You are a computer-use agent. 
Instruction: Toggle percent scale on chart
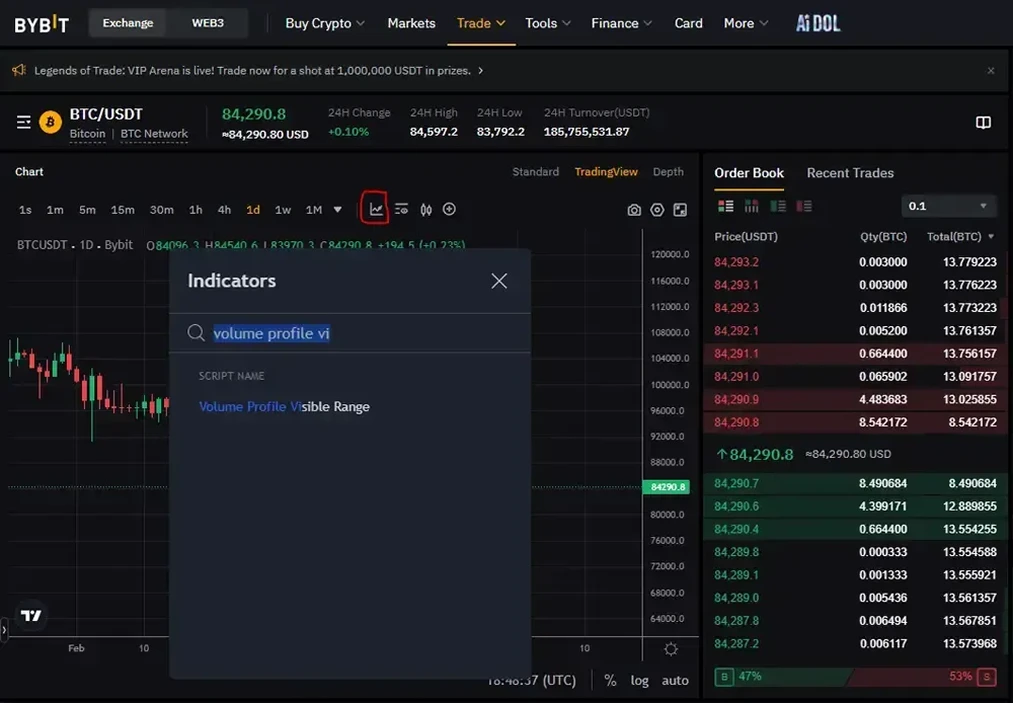click(610, 680)
